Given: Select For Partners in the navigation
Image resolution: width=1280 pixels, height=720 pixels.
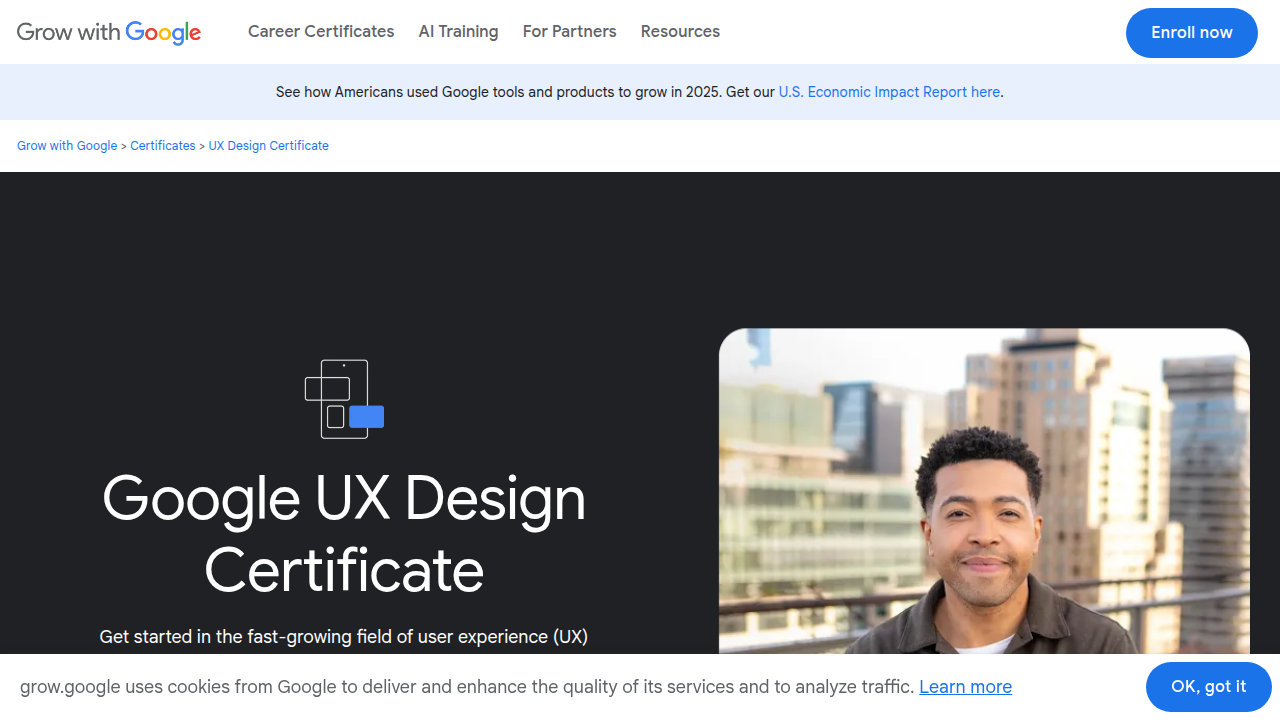Looking at the screenshot, I should point(569,31).
